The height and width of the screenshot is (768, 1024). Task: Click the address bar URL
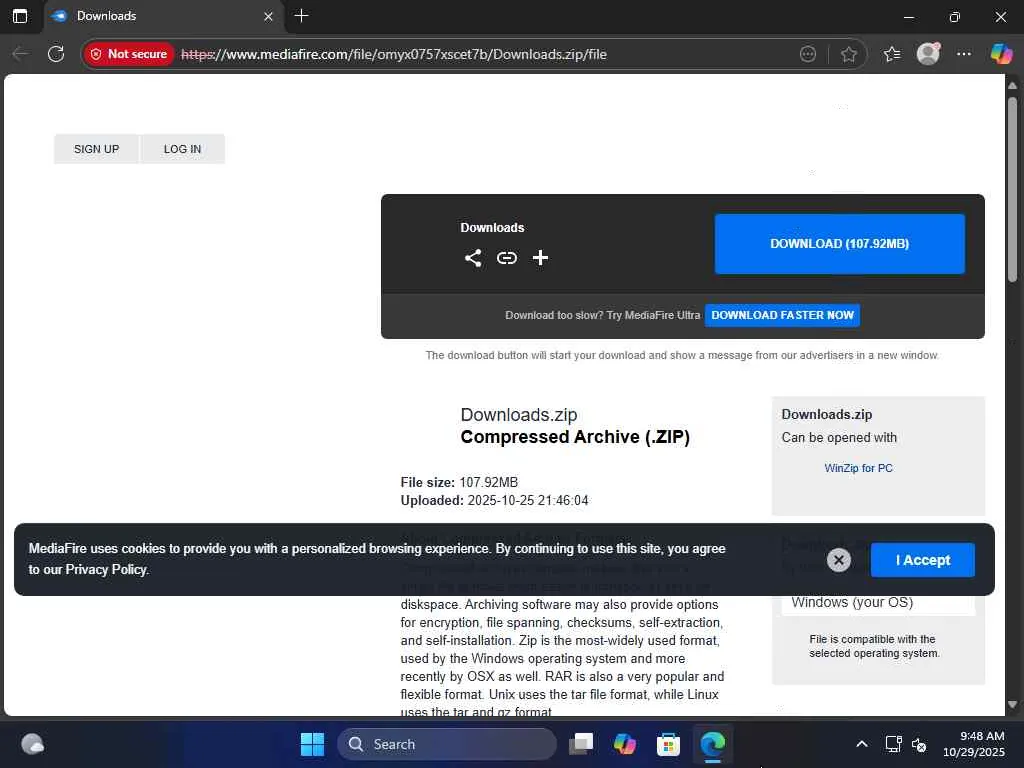point(394,54)
